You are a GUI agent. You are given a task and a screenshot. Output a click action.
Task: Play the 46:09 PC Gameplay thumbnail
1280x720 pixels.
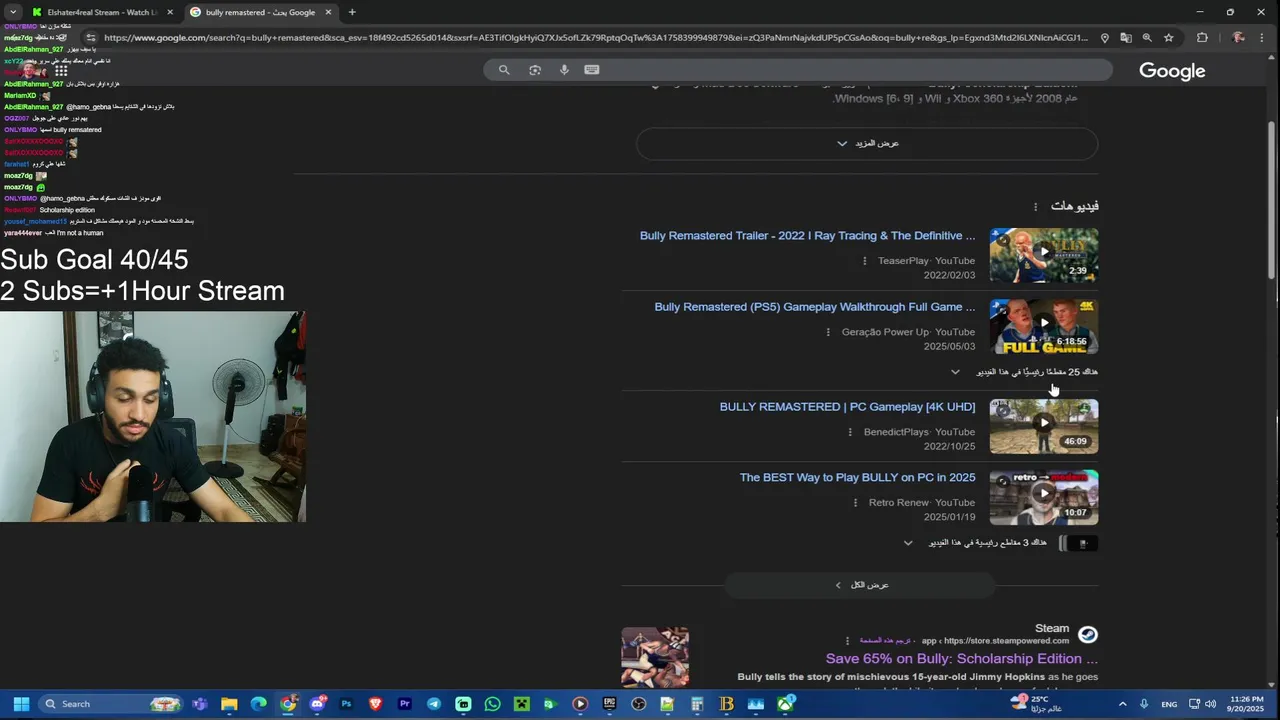1044,426
